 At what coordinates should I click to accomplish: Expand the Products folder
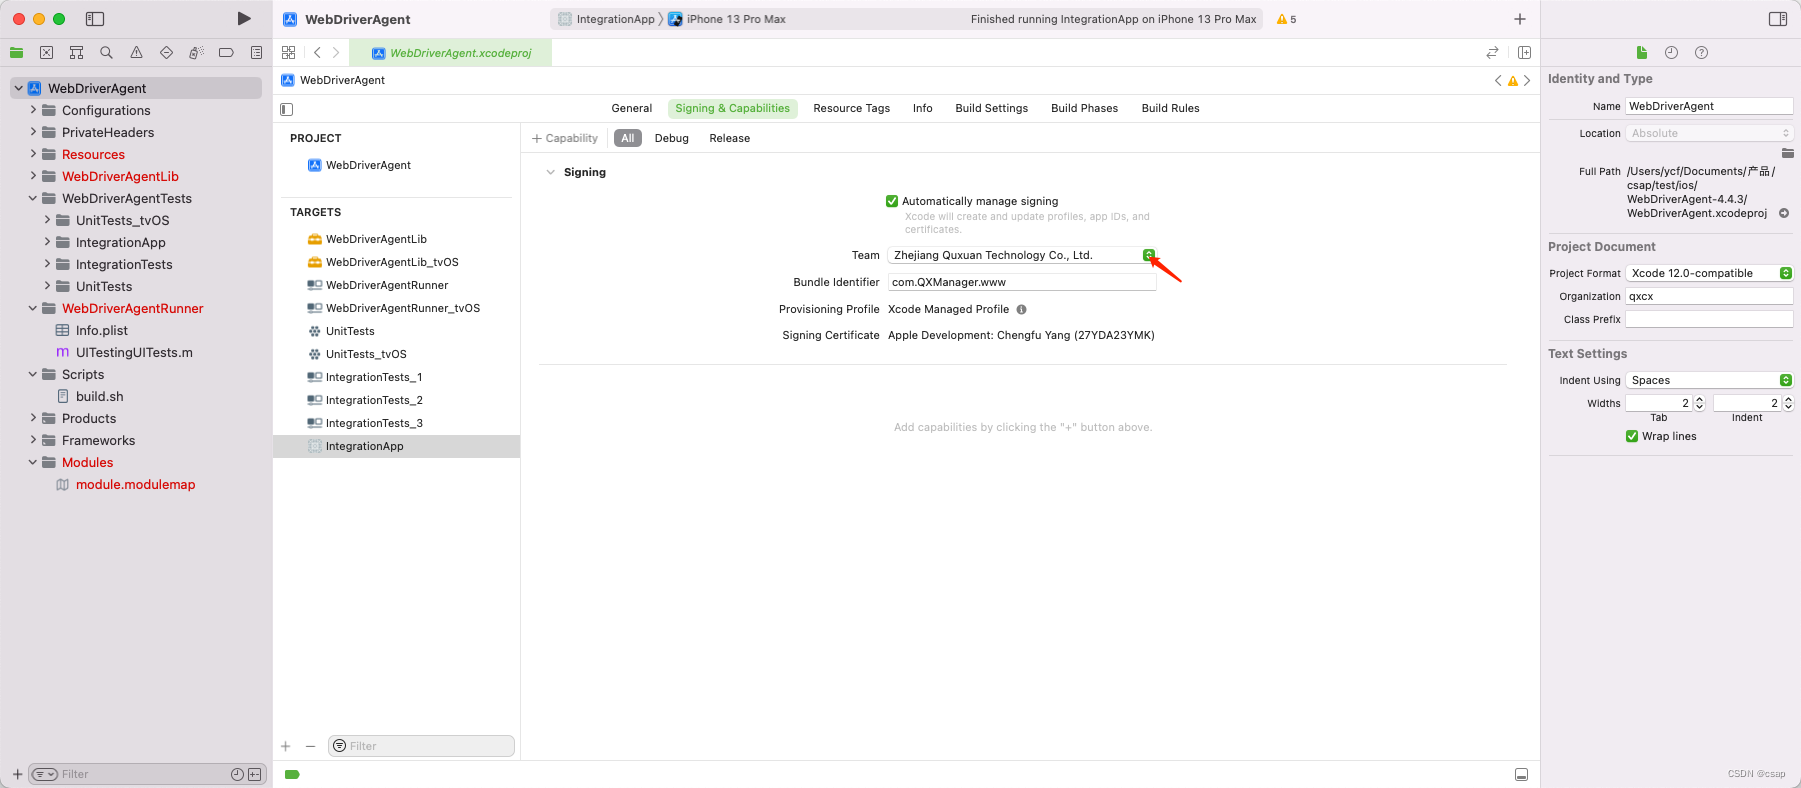pos(33,418)
